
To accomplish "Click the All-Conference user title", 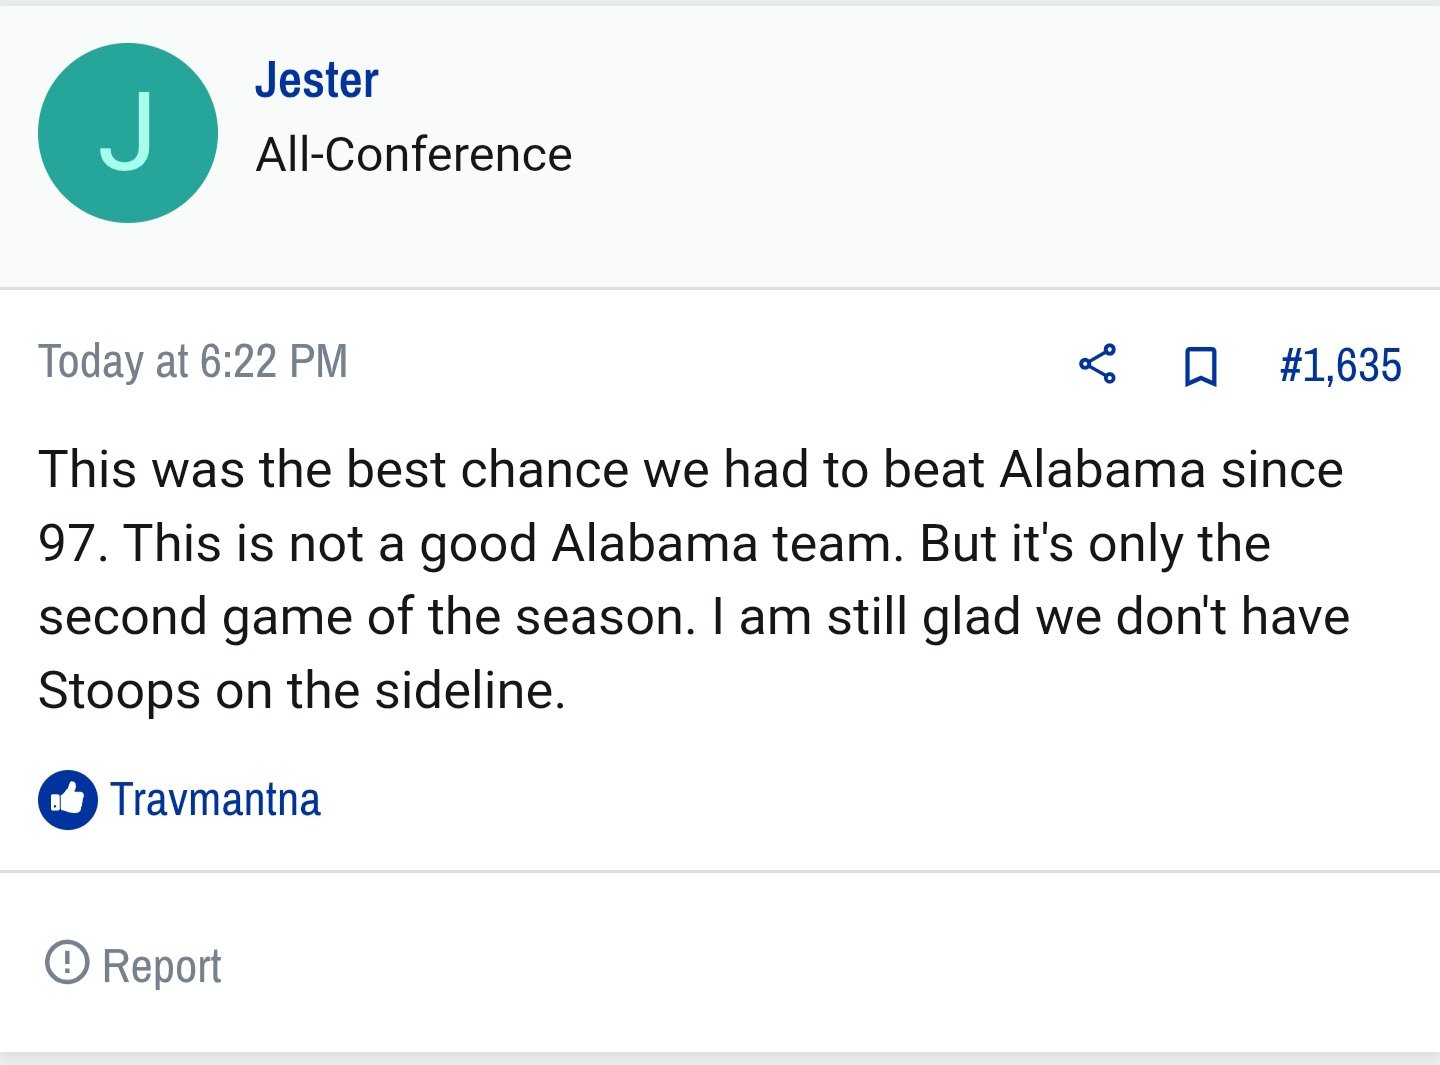I will (414, 155).
